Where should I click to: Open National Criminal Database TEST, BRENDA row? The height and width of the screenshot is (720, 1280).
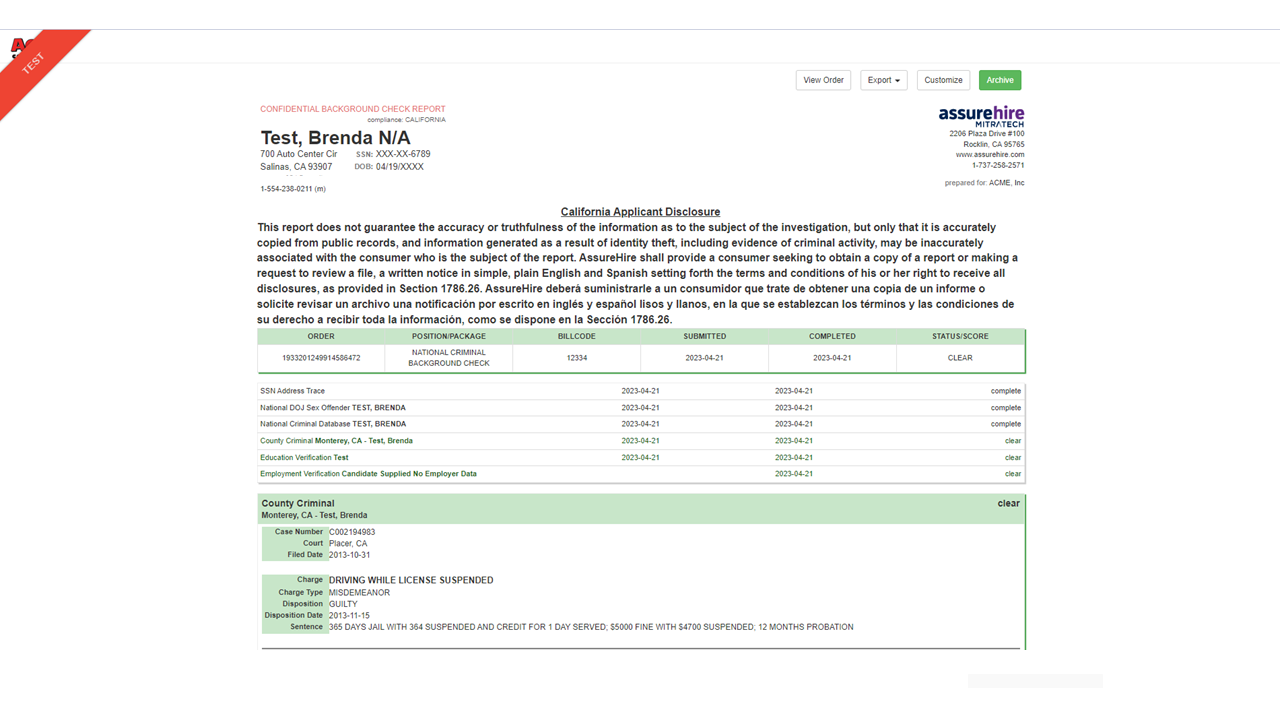click(332, 423)
